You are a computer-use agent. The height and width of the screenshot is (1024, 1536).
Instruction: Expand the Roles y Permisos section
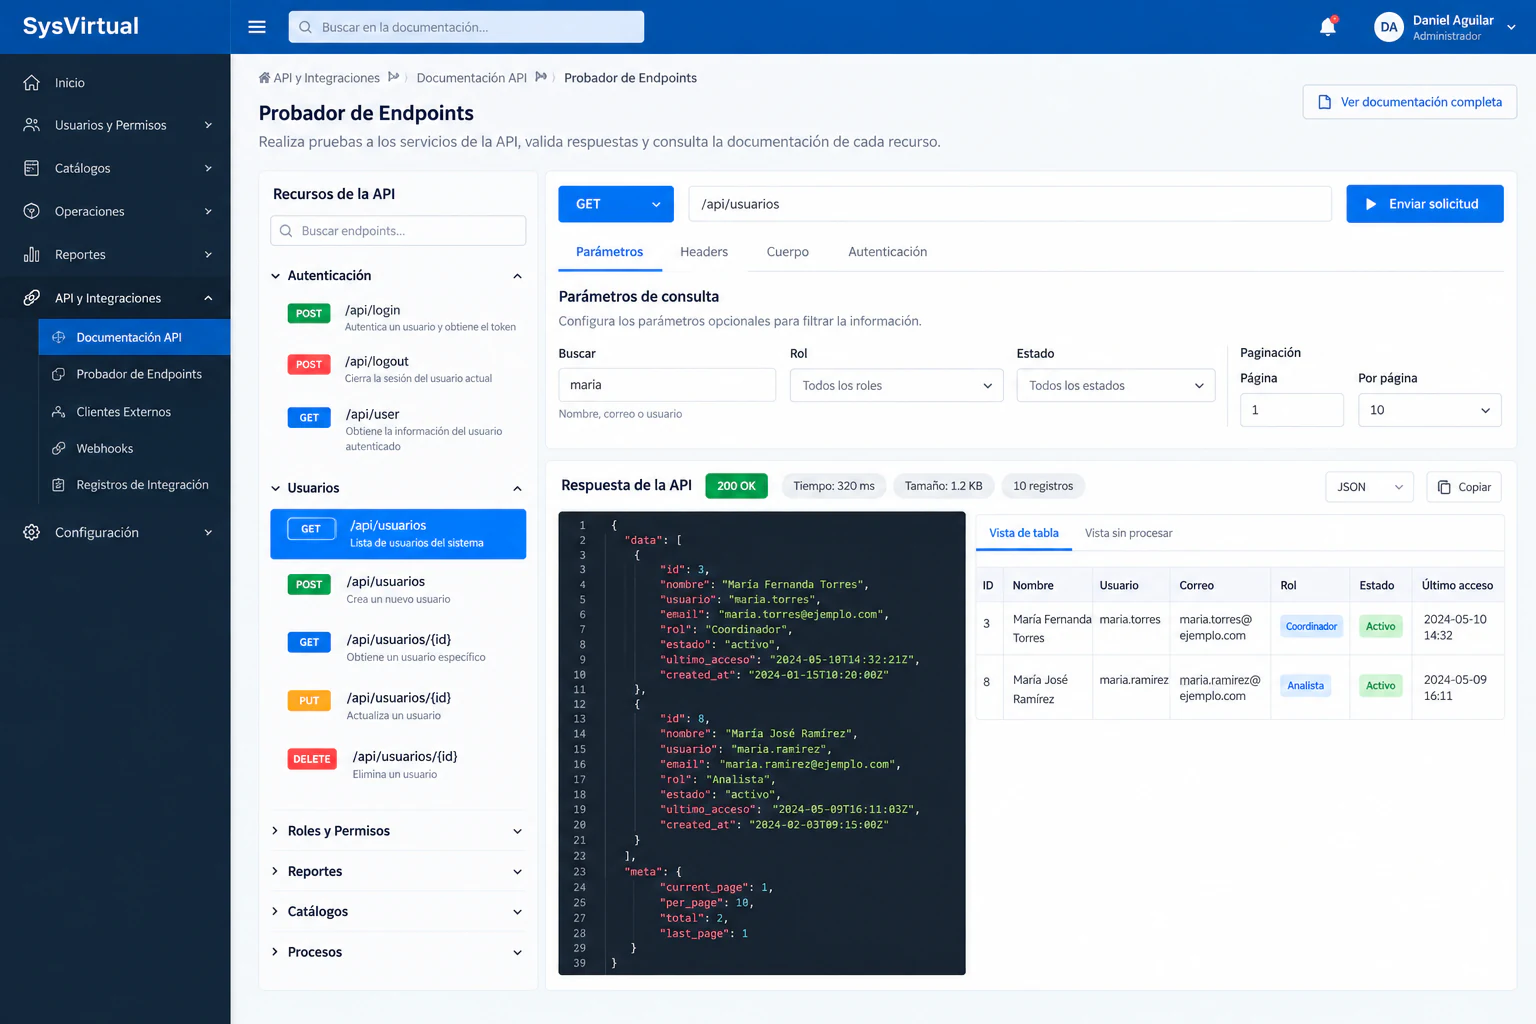(398, 831)
